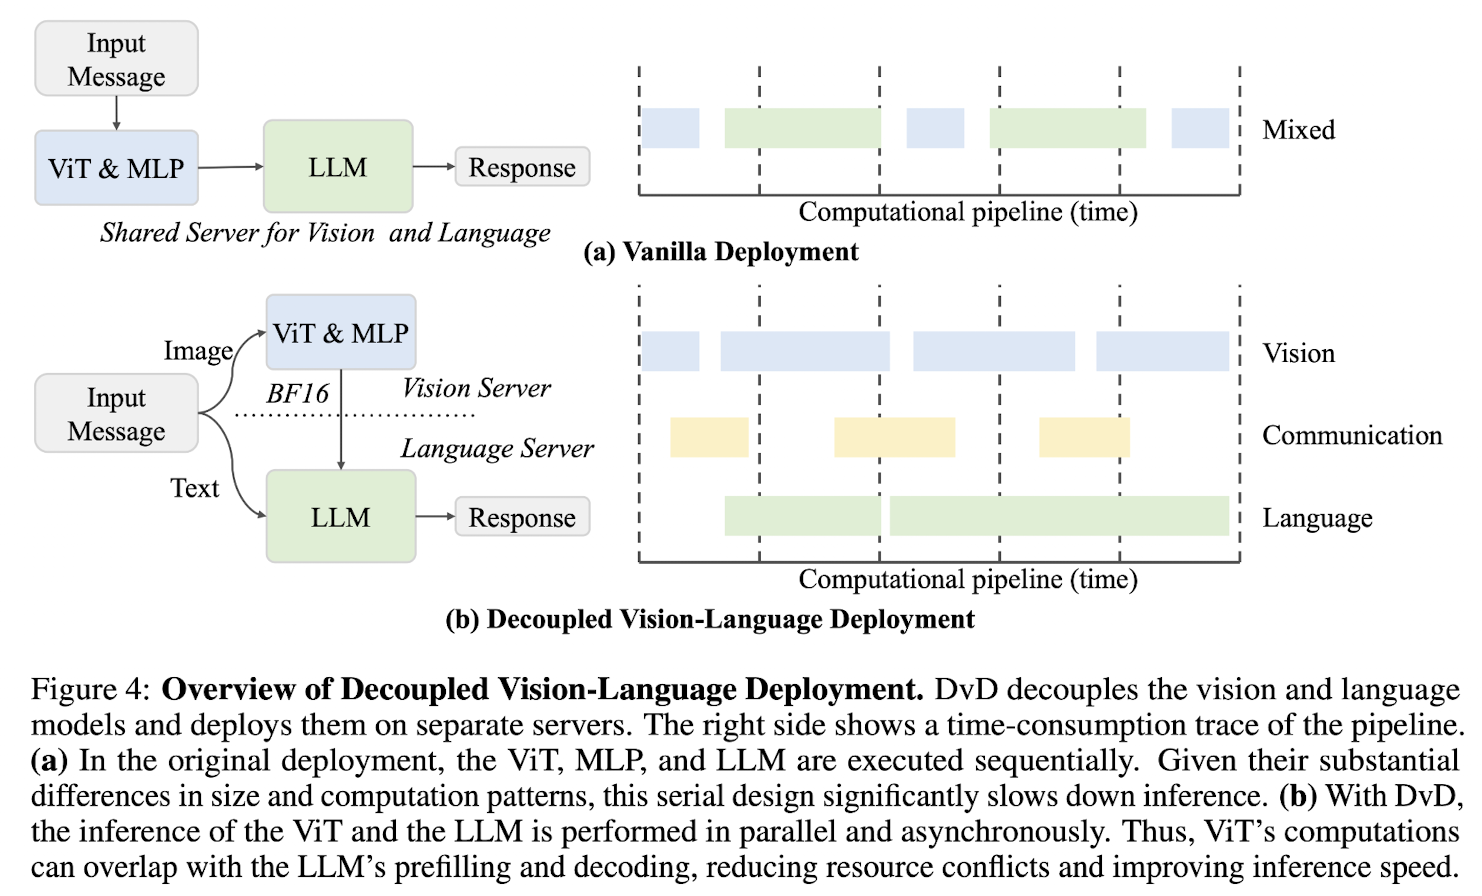
Task: Select the 'Vision Server' italic label
Action: click(x=476, y=388)
